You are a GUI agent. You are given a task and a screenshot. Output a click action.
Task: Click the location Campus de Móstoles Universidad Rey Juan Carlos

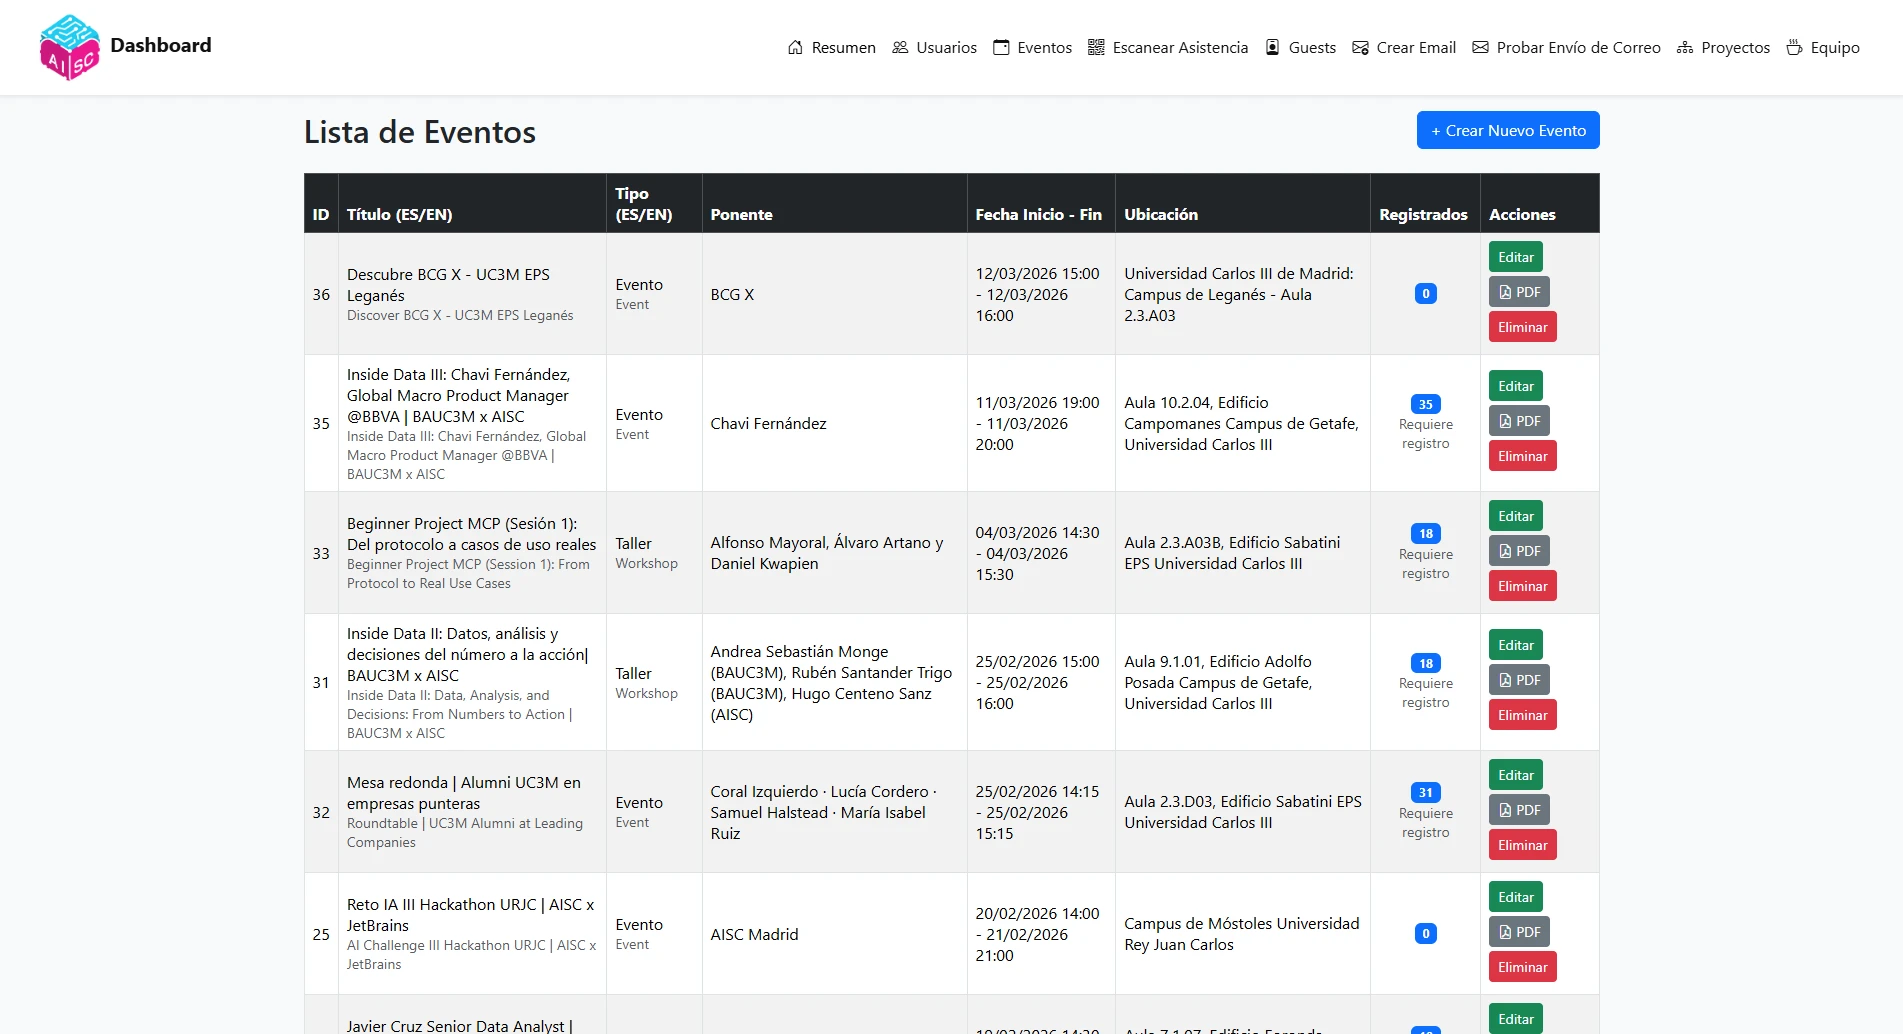click(x=1242, y=934)
